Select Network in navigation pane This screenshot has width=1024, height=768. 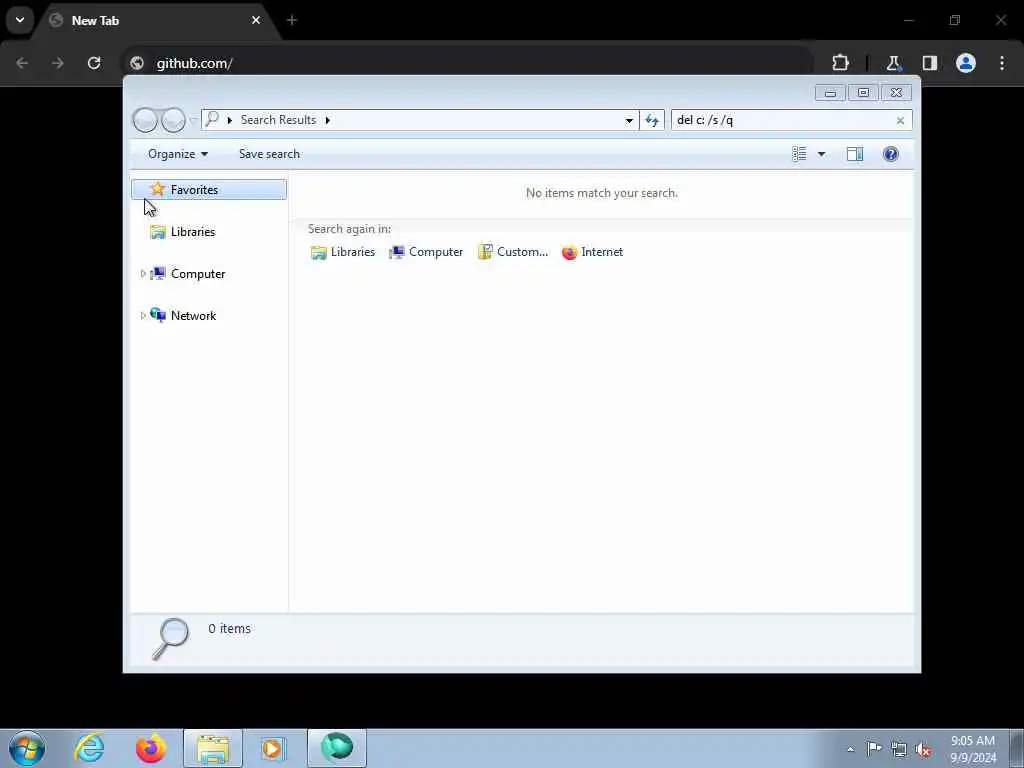193,315
